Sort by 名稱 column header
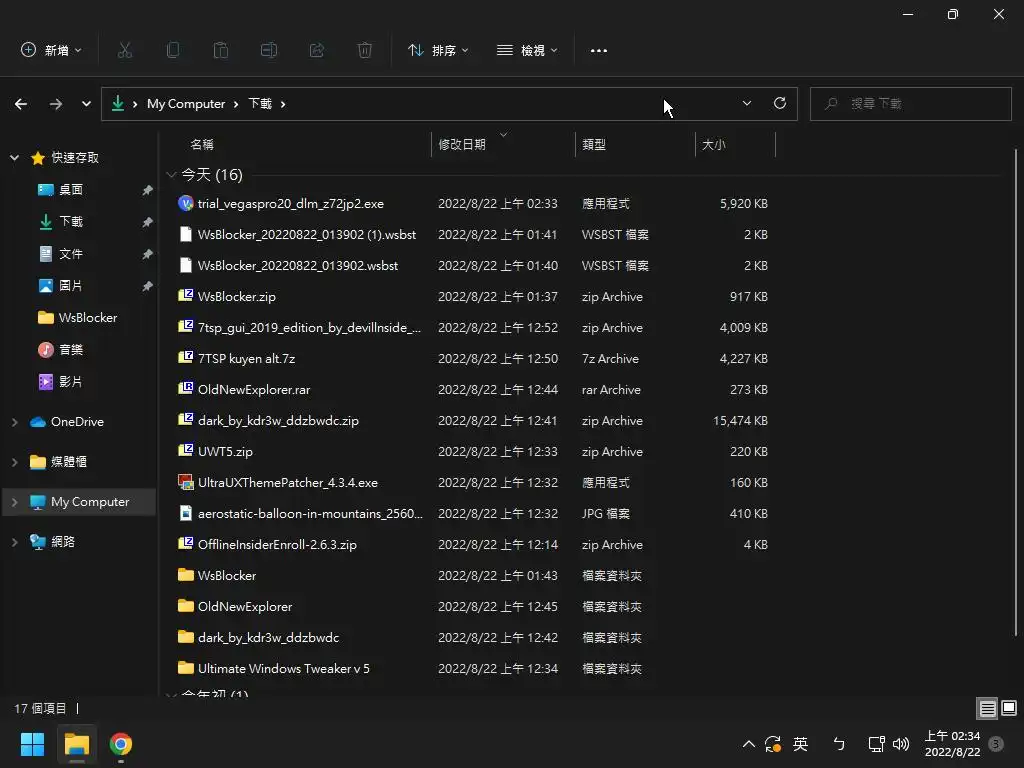This screenshot has width=1024, height=768. pos(202,144)
